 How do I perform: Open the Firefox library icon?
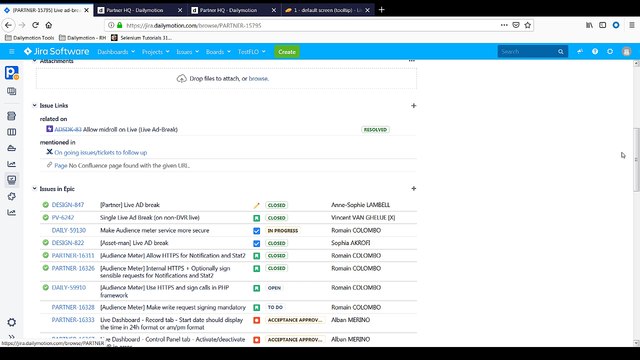tap(589, 25)
